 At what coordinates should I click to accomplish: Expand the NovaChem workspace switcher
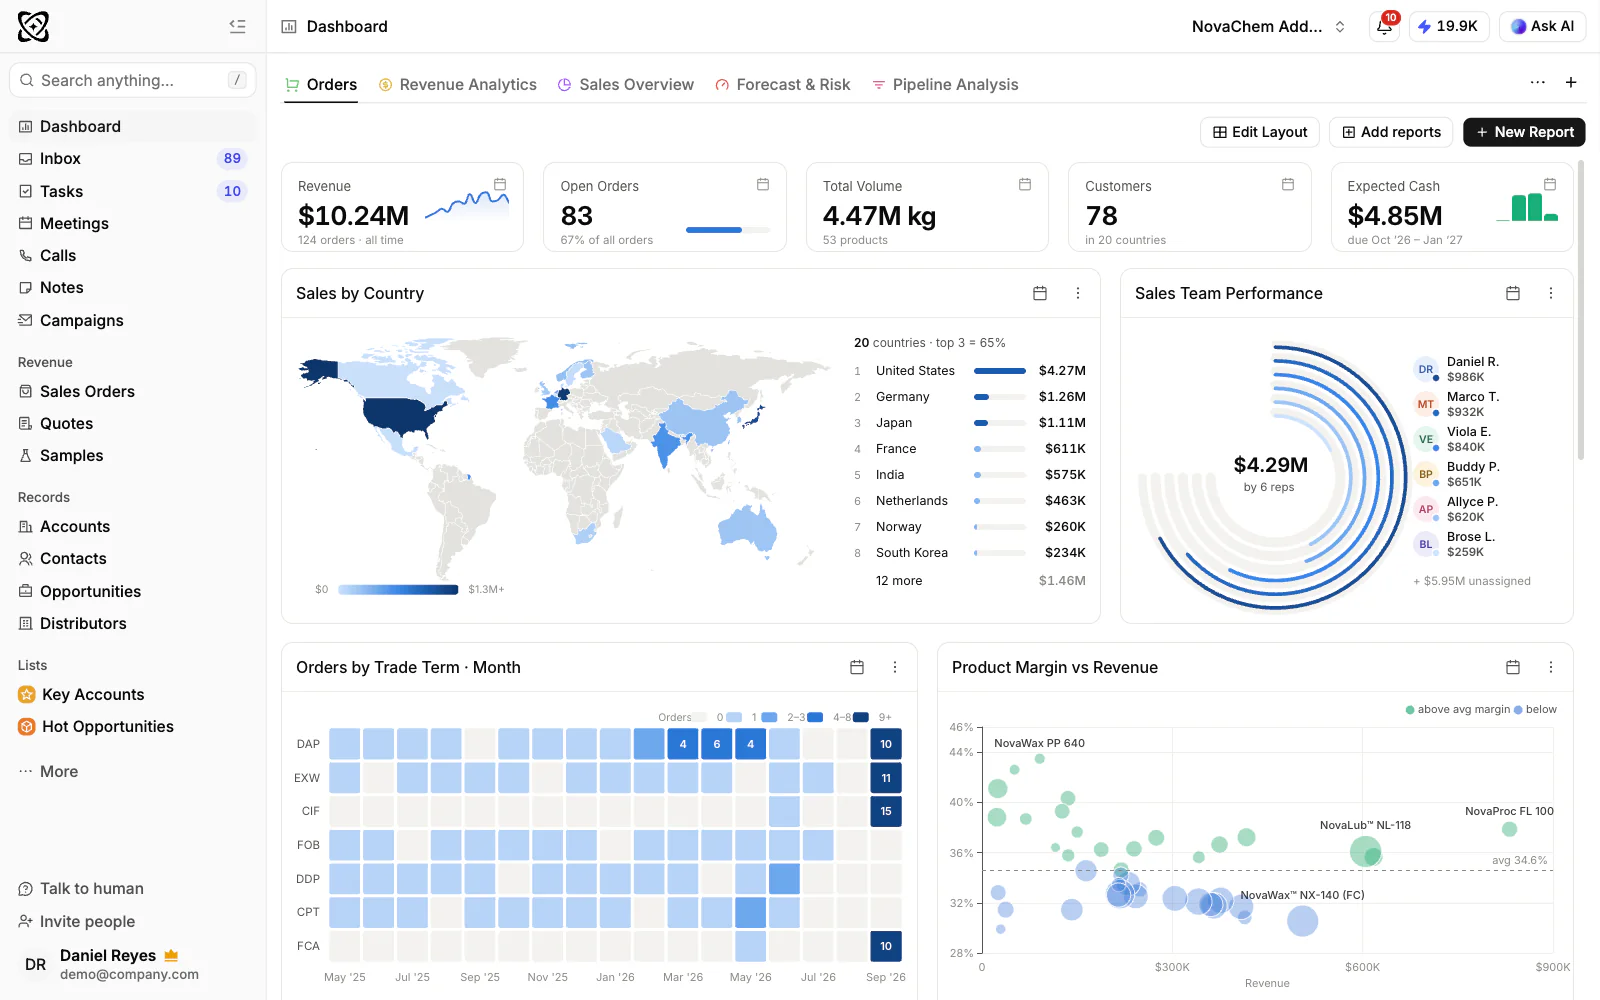[x=1269, y=27]
